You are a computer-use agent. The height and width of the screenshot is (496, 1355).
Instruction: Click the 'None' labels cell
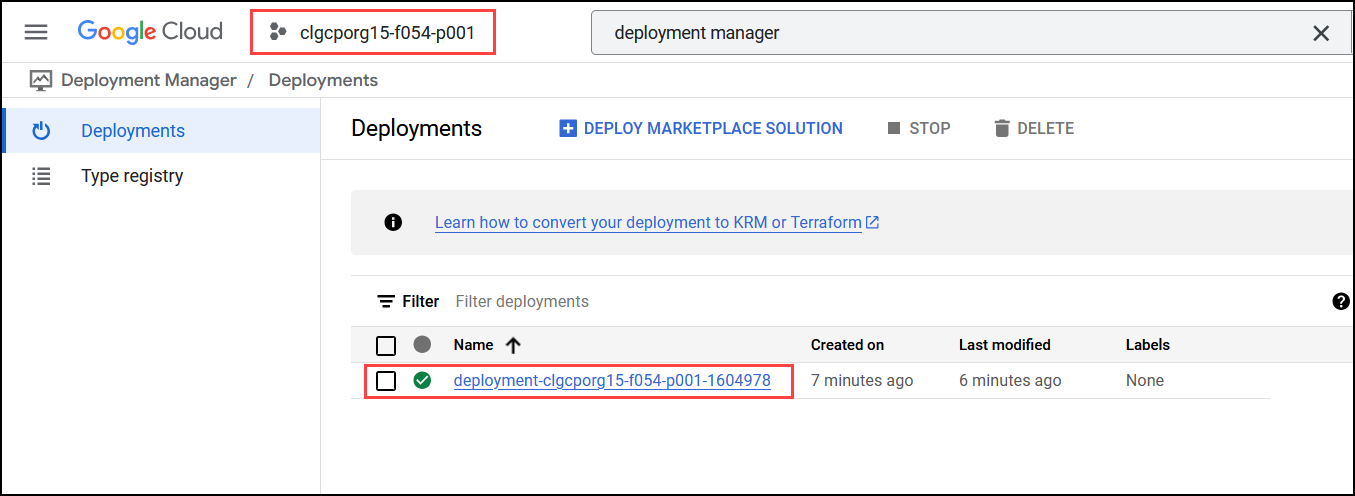tap(1145, 380)
